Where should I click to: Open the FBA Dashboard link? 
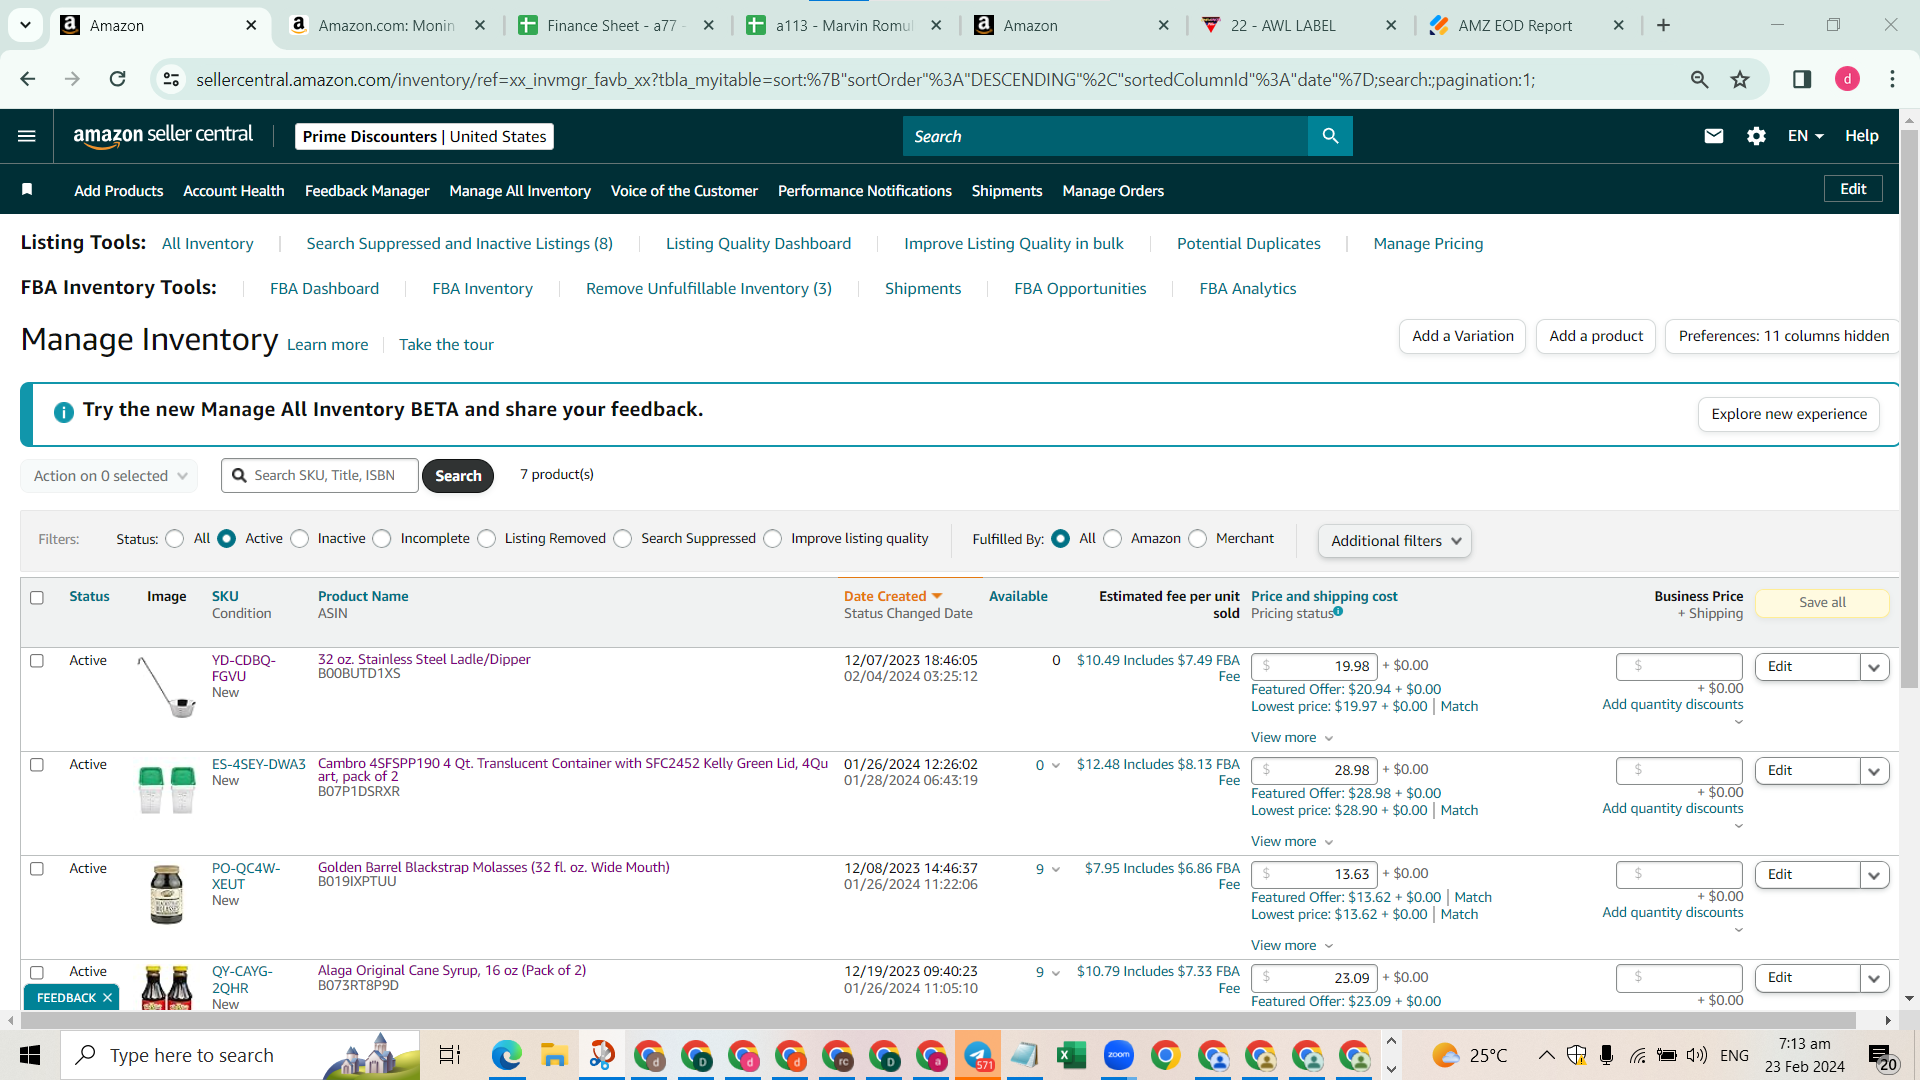pyautogui.click(x=324, y=288)
